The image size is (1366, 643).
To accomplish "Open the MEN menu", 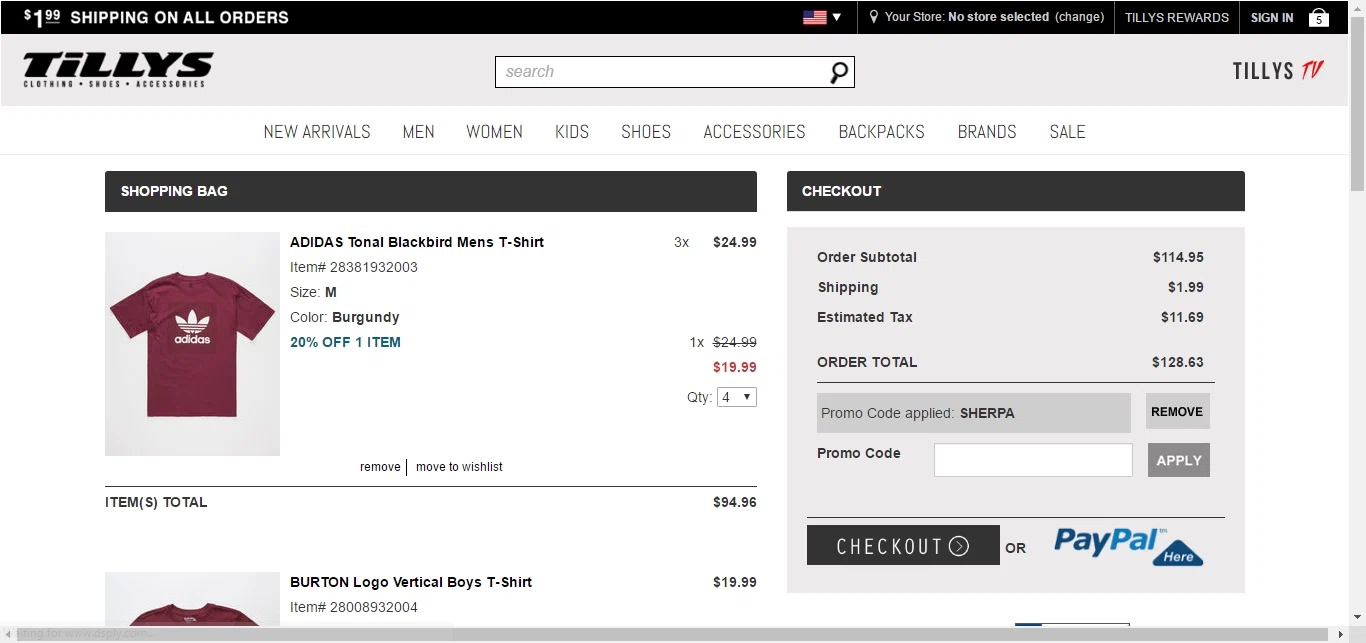I will tap(418, 132).
